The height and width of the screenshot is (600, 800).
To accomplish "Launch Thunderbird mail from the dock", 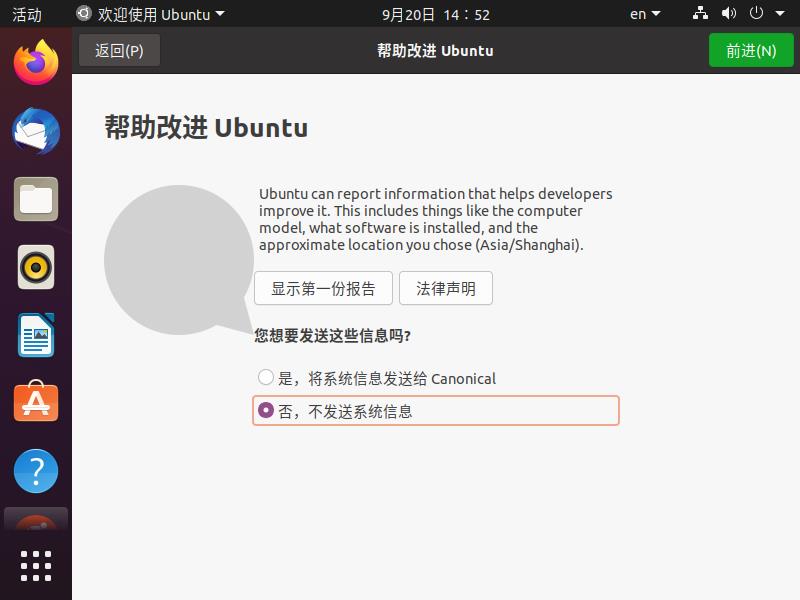I will pyautogui.click(x=36, y=131).
